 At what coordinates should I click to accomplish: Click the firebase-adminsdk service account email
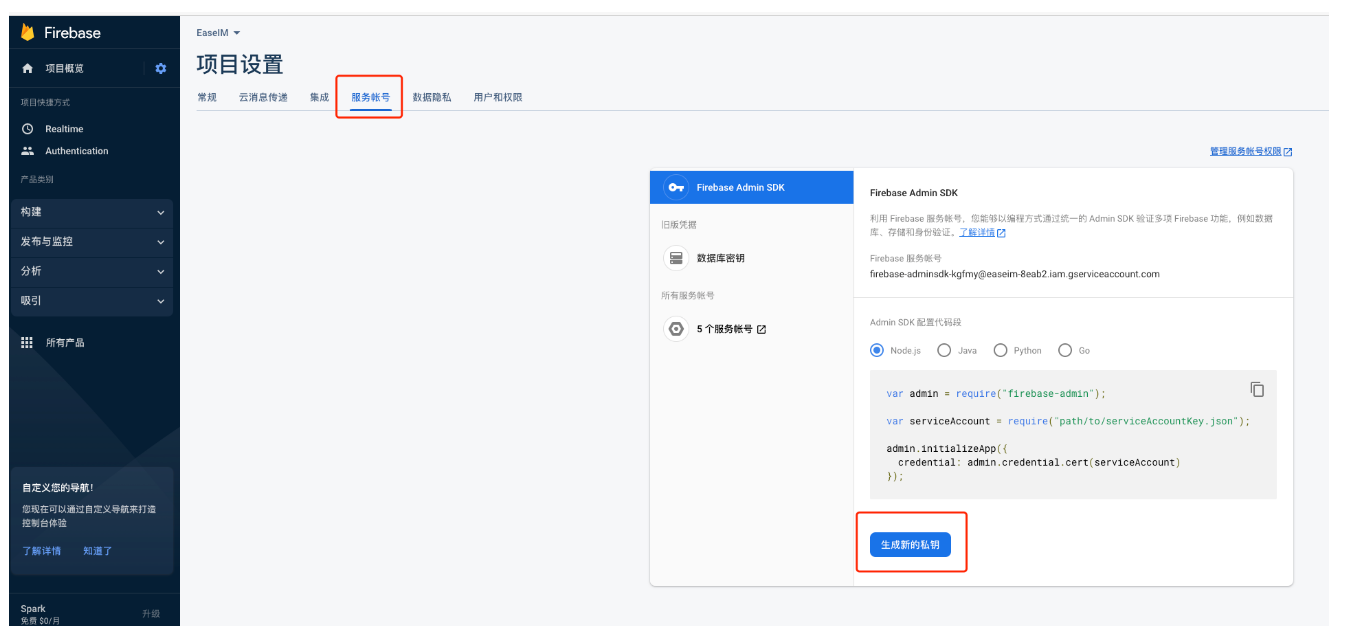1015,274
